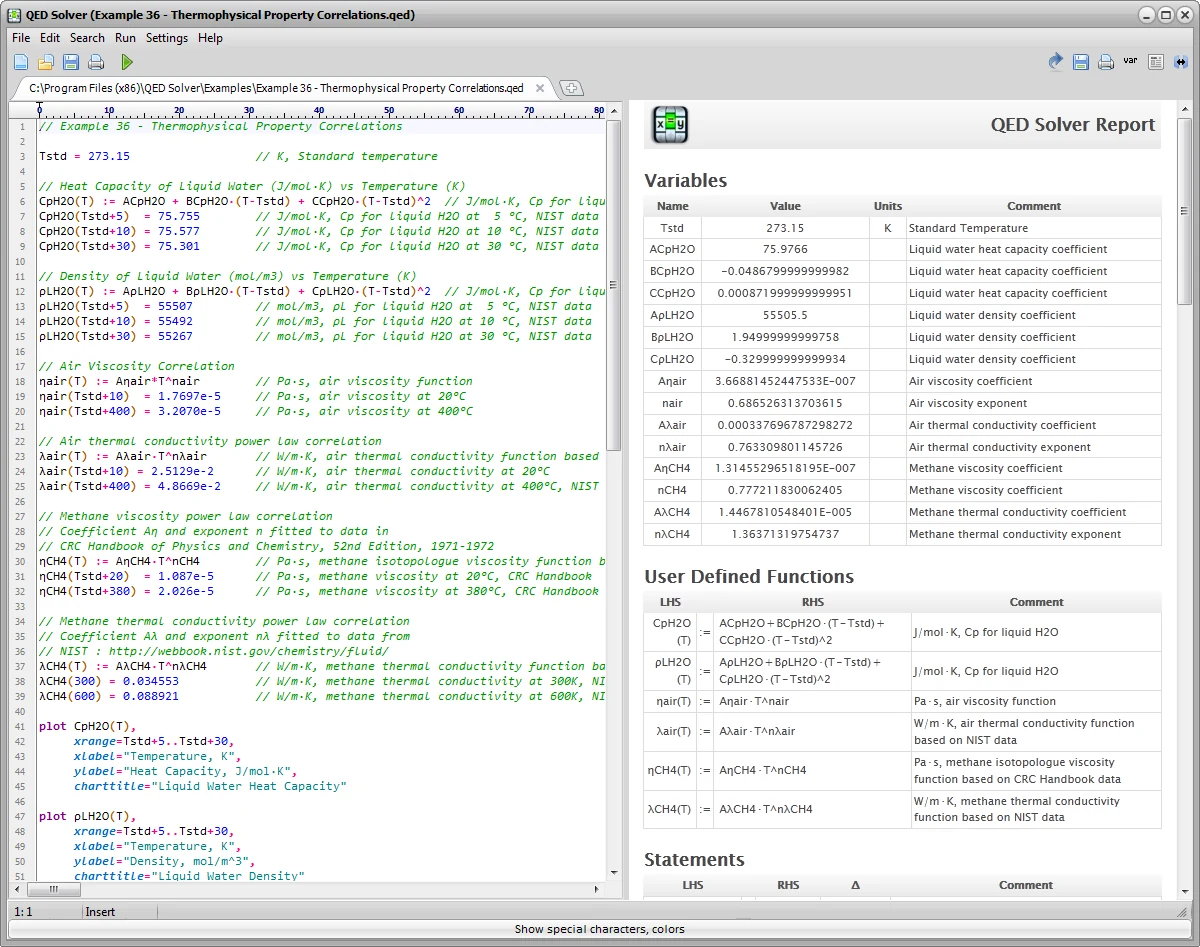Click the 'User Defined Functions' heading
1200x947 pixels.
point(749,577)
